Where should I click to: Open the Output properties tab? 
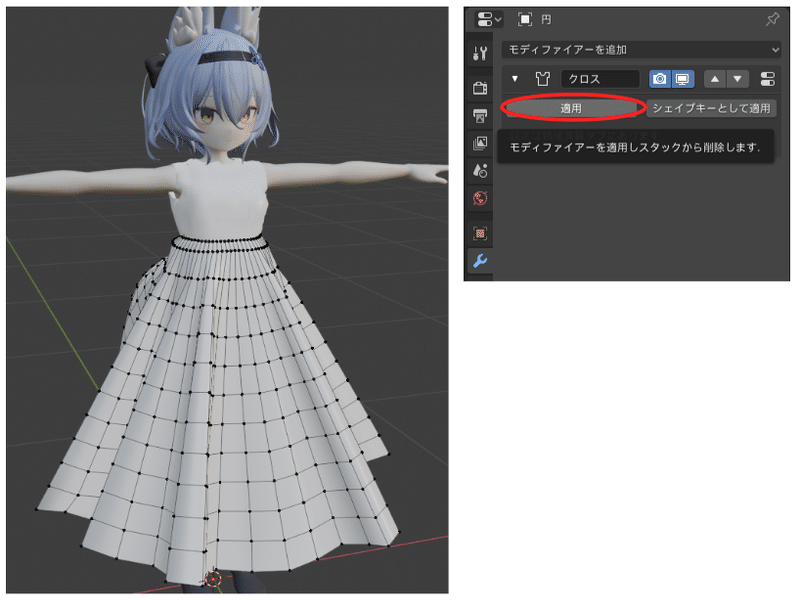480,116
